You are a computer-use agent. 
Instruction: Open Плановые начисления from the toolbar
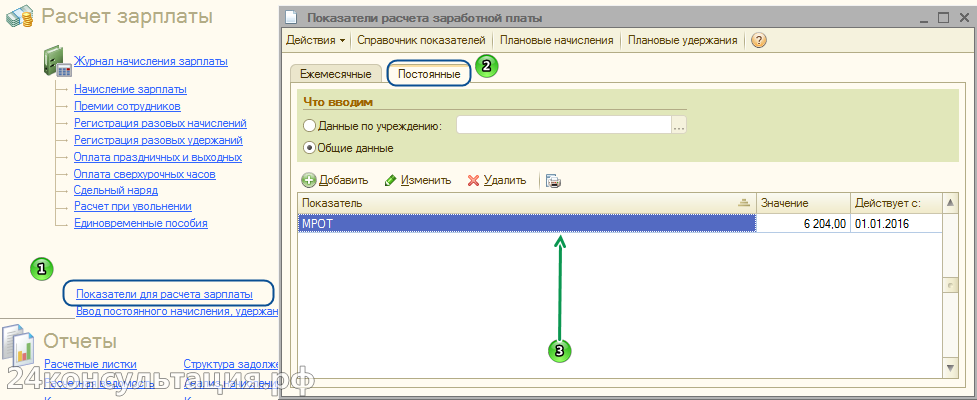click(x=556, y=41)
